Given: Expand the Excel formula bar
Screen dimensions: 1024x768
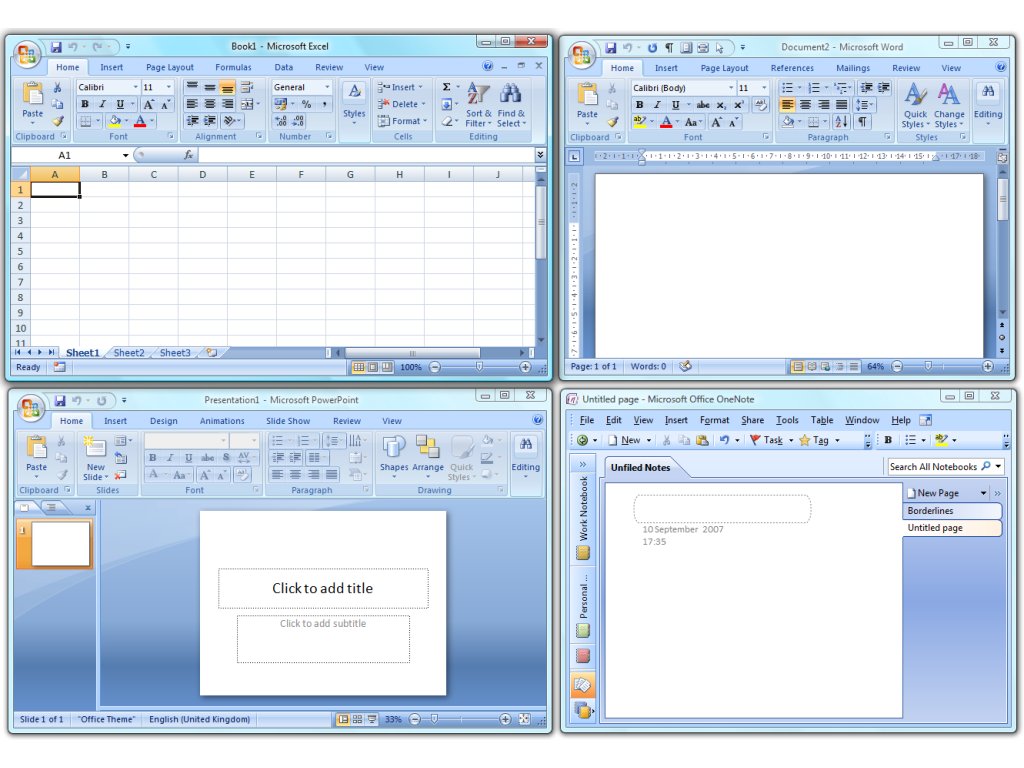Looking at the screenshot, I should (540, 155).
